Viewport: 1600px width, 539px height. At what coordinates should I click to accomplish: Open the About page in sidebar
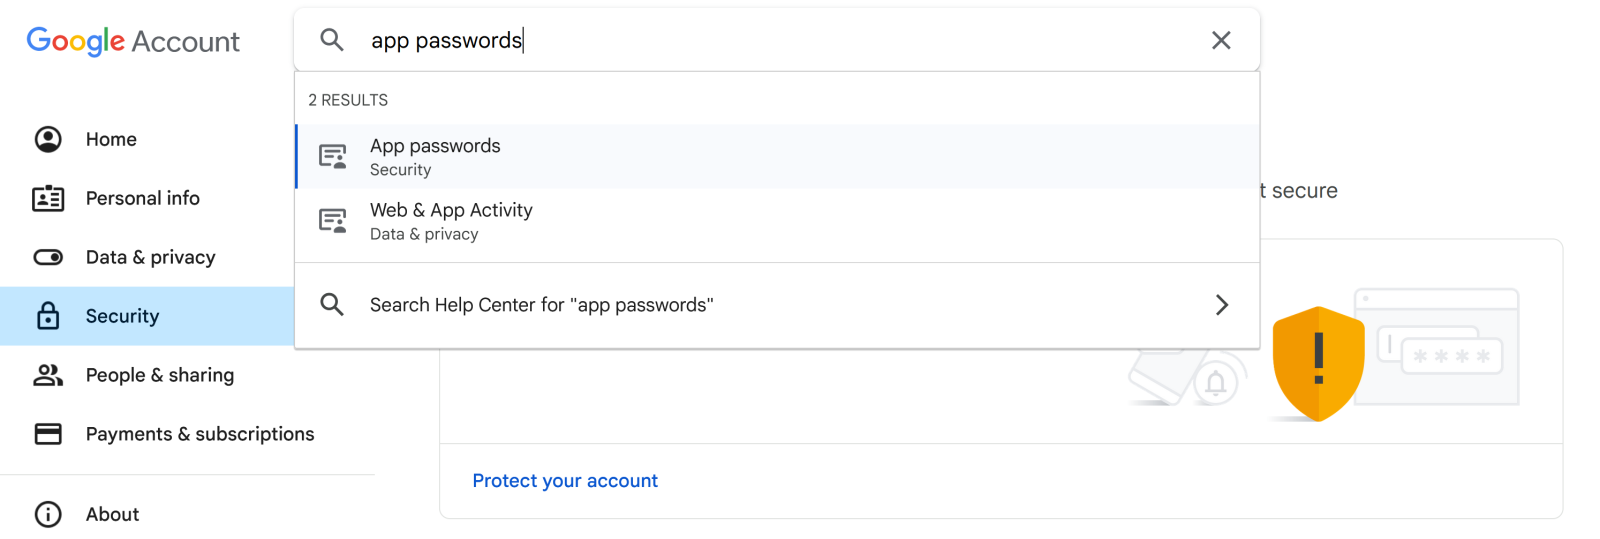[x=112, y=514]
